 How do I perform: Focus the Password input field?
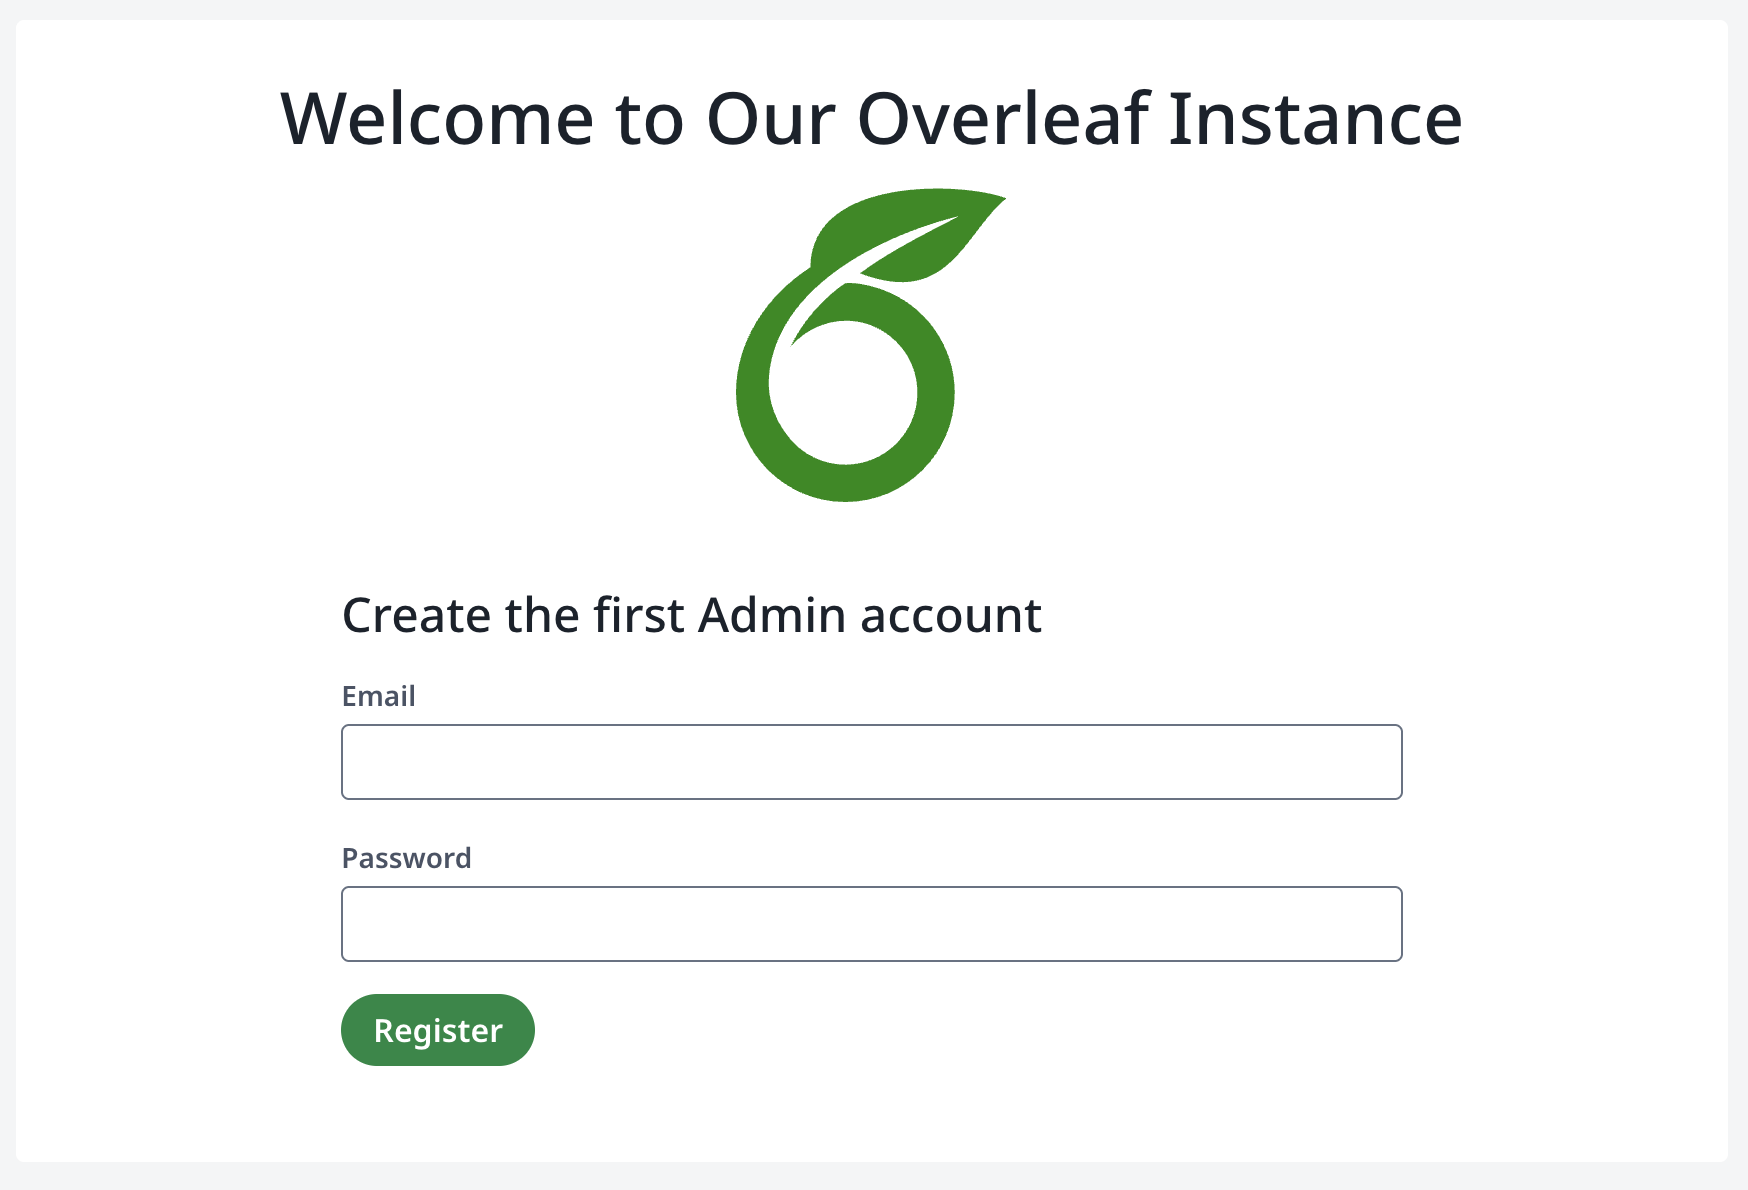[871, 924]
